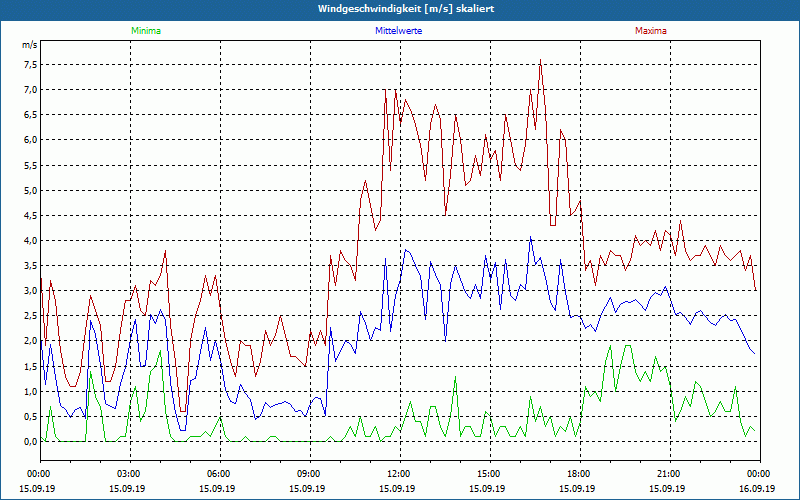The width and height of the screenshot is (800, 500).
Task: Click the 2,5 y-axis value
Action: (30, 316)
